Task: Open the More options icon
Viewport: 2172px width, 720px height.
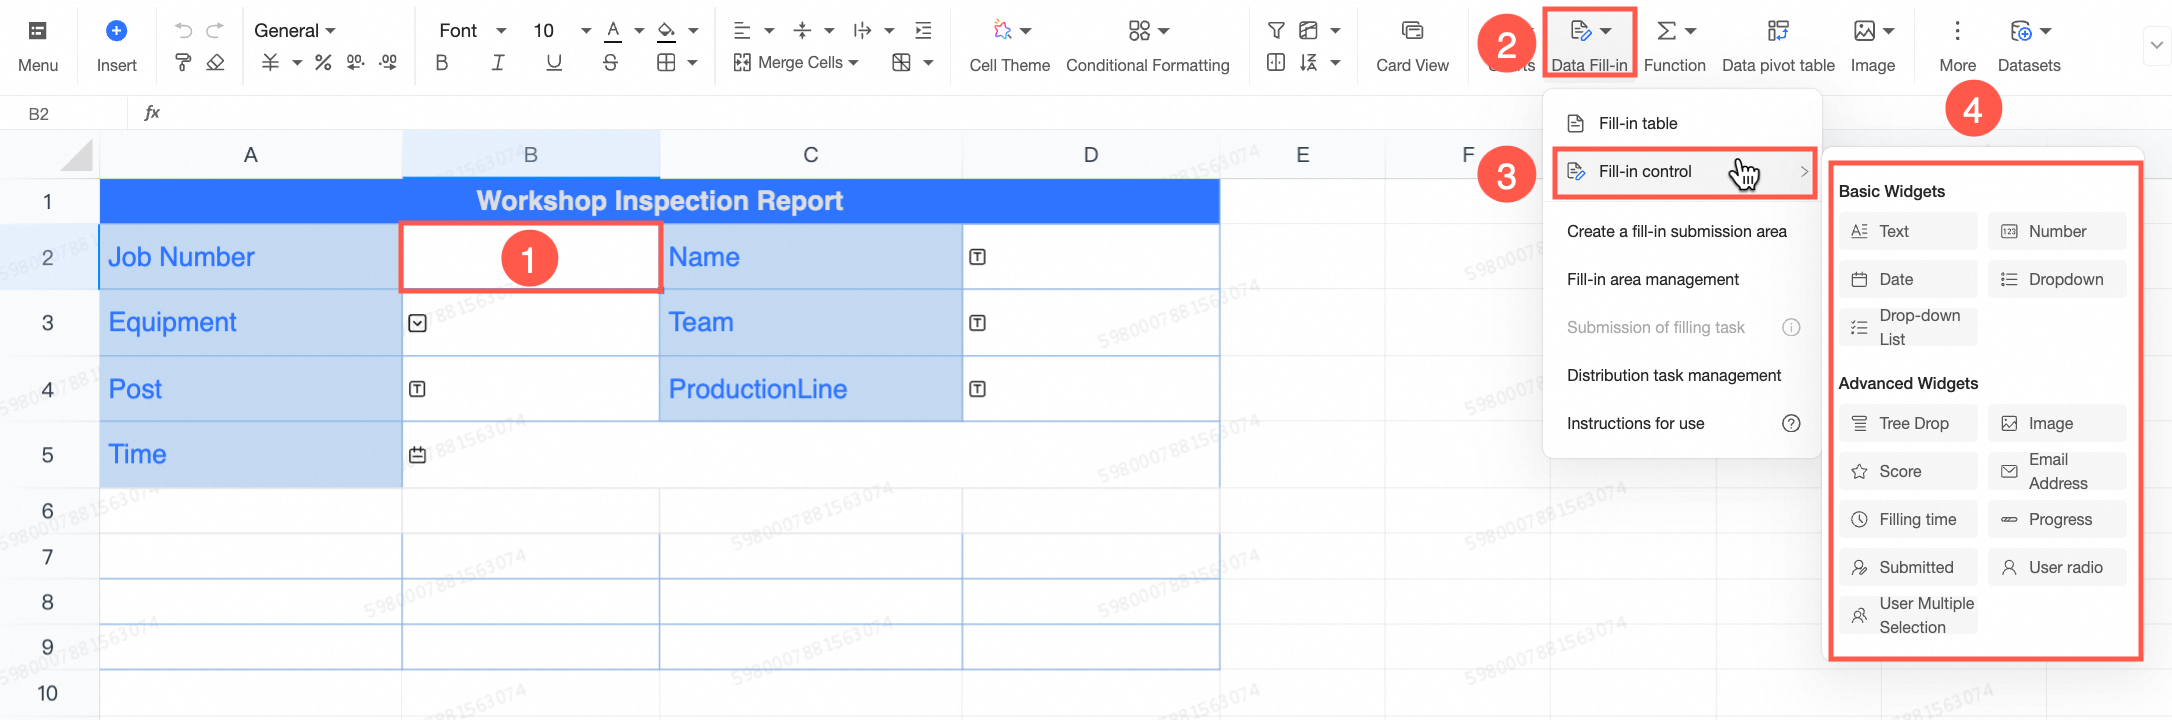Action: tap(1957, 31)
